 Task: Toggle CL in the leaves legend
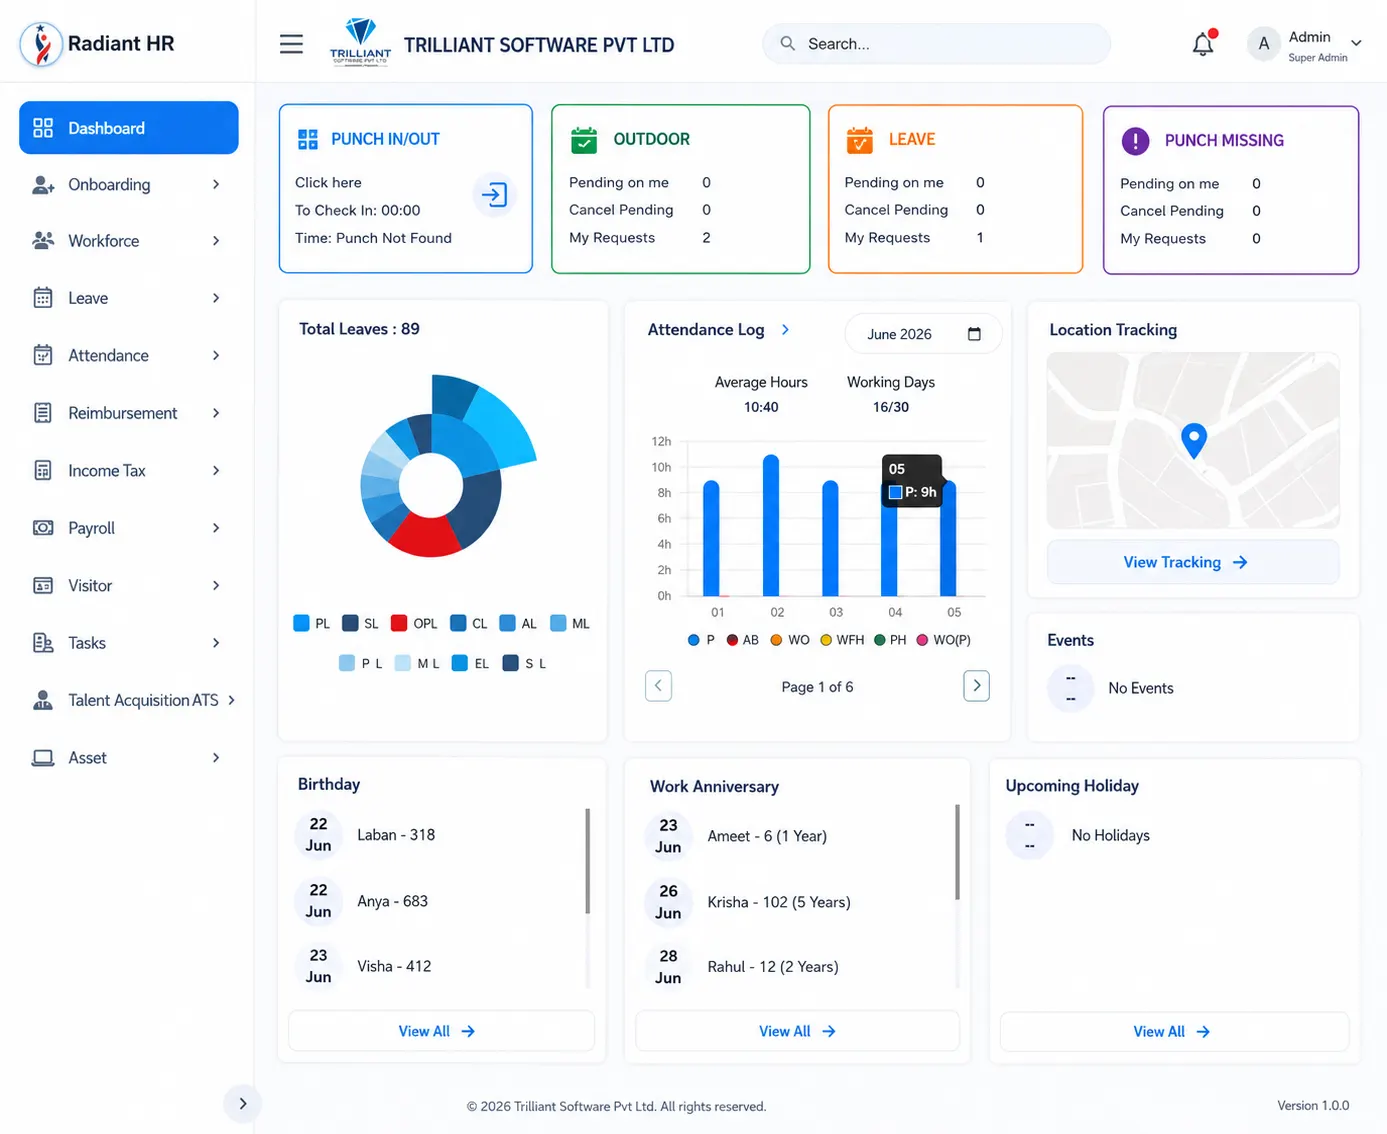(469, 623)
